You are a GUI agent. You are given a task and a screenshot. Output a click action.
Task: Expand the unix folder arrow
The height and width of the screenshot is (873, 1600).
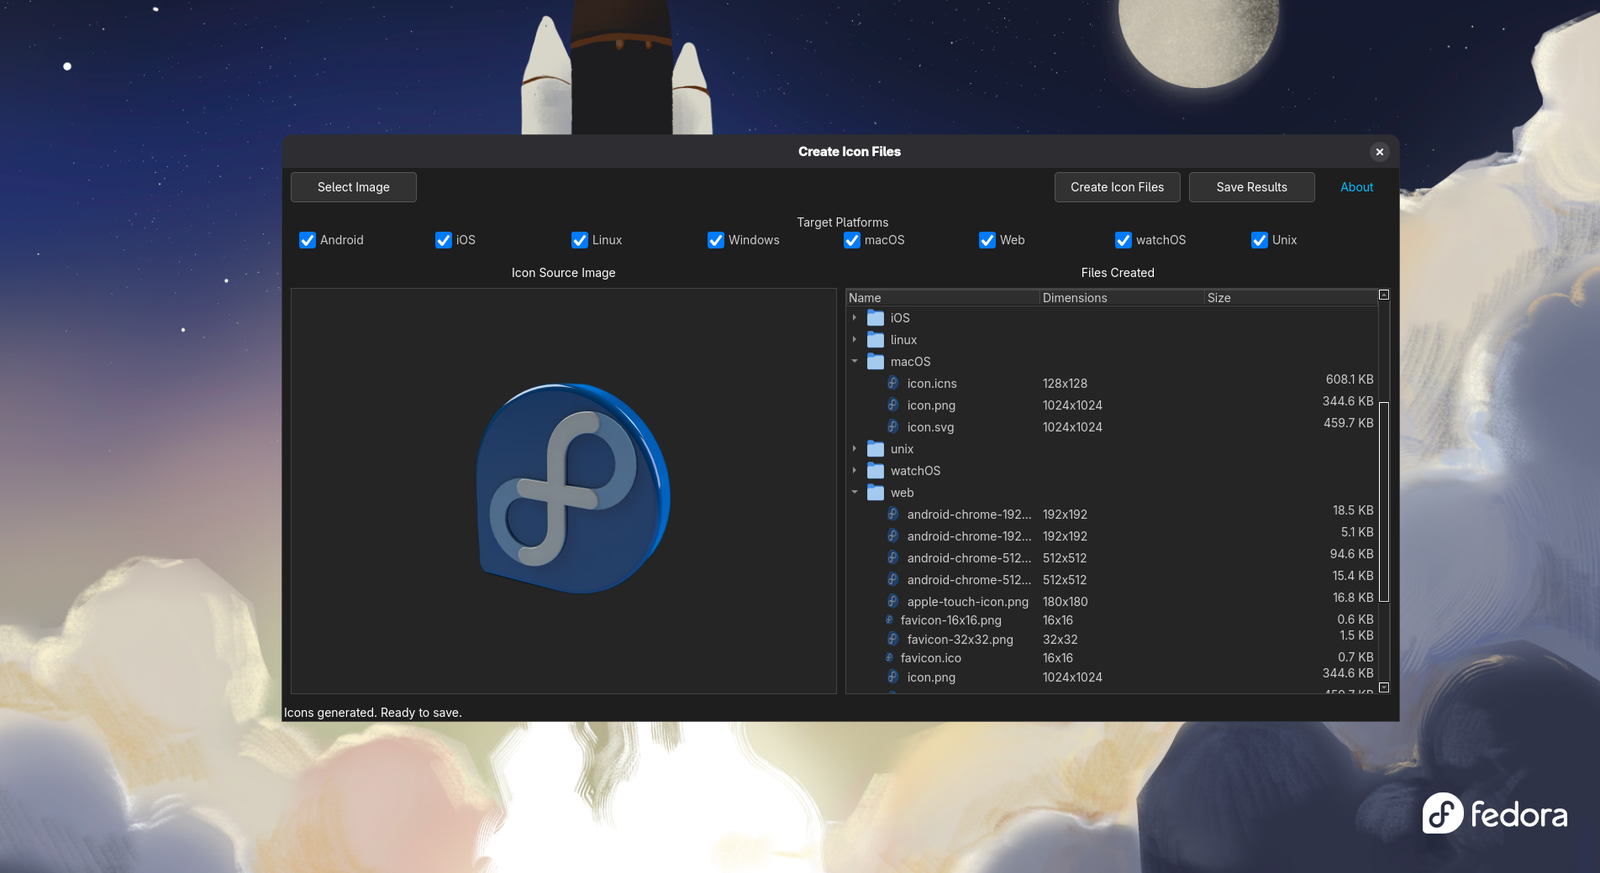point(854,449)
